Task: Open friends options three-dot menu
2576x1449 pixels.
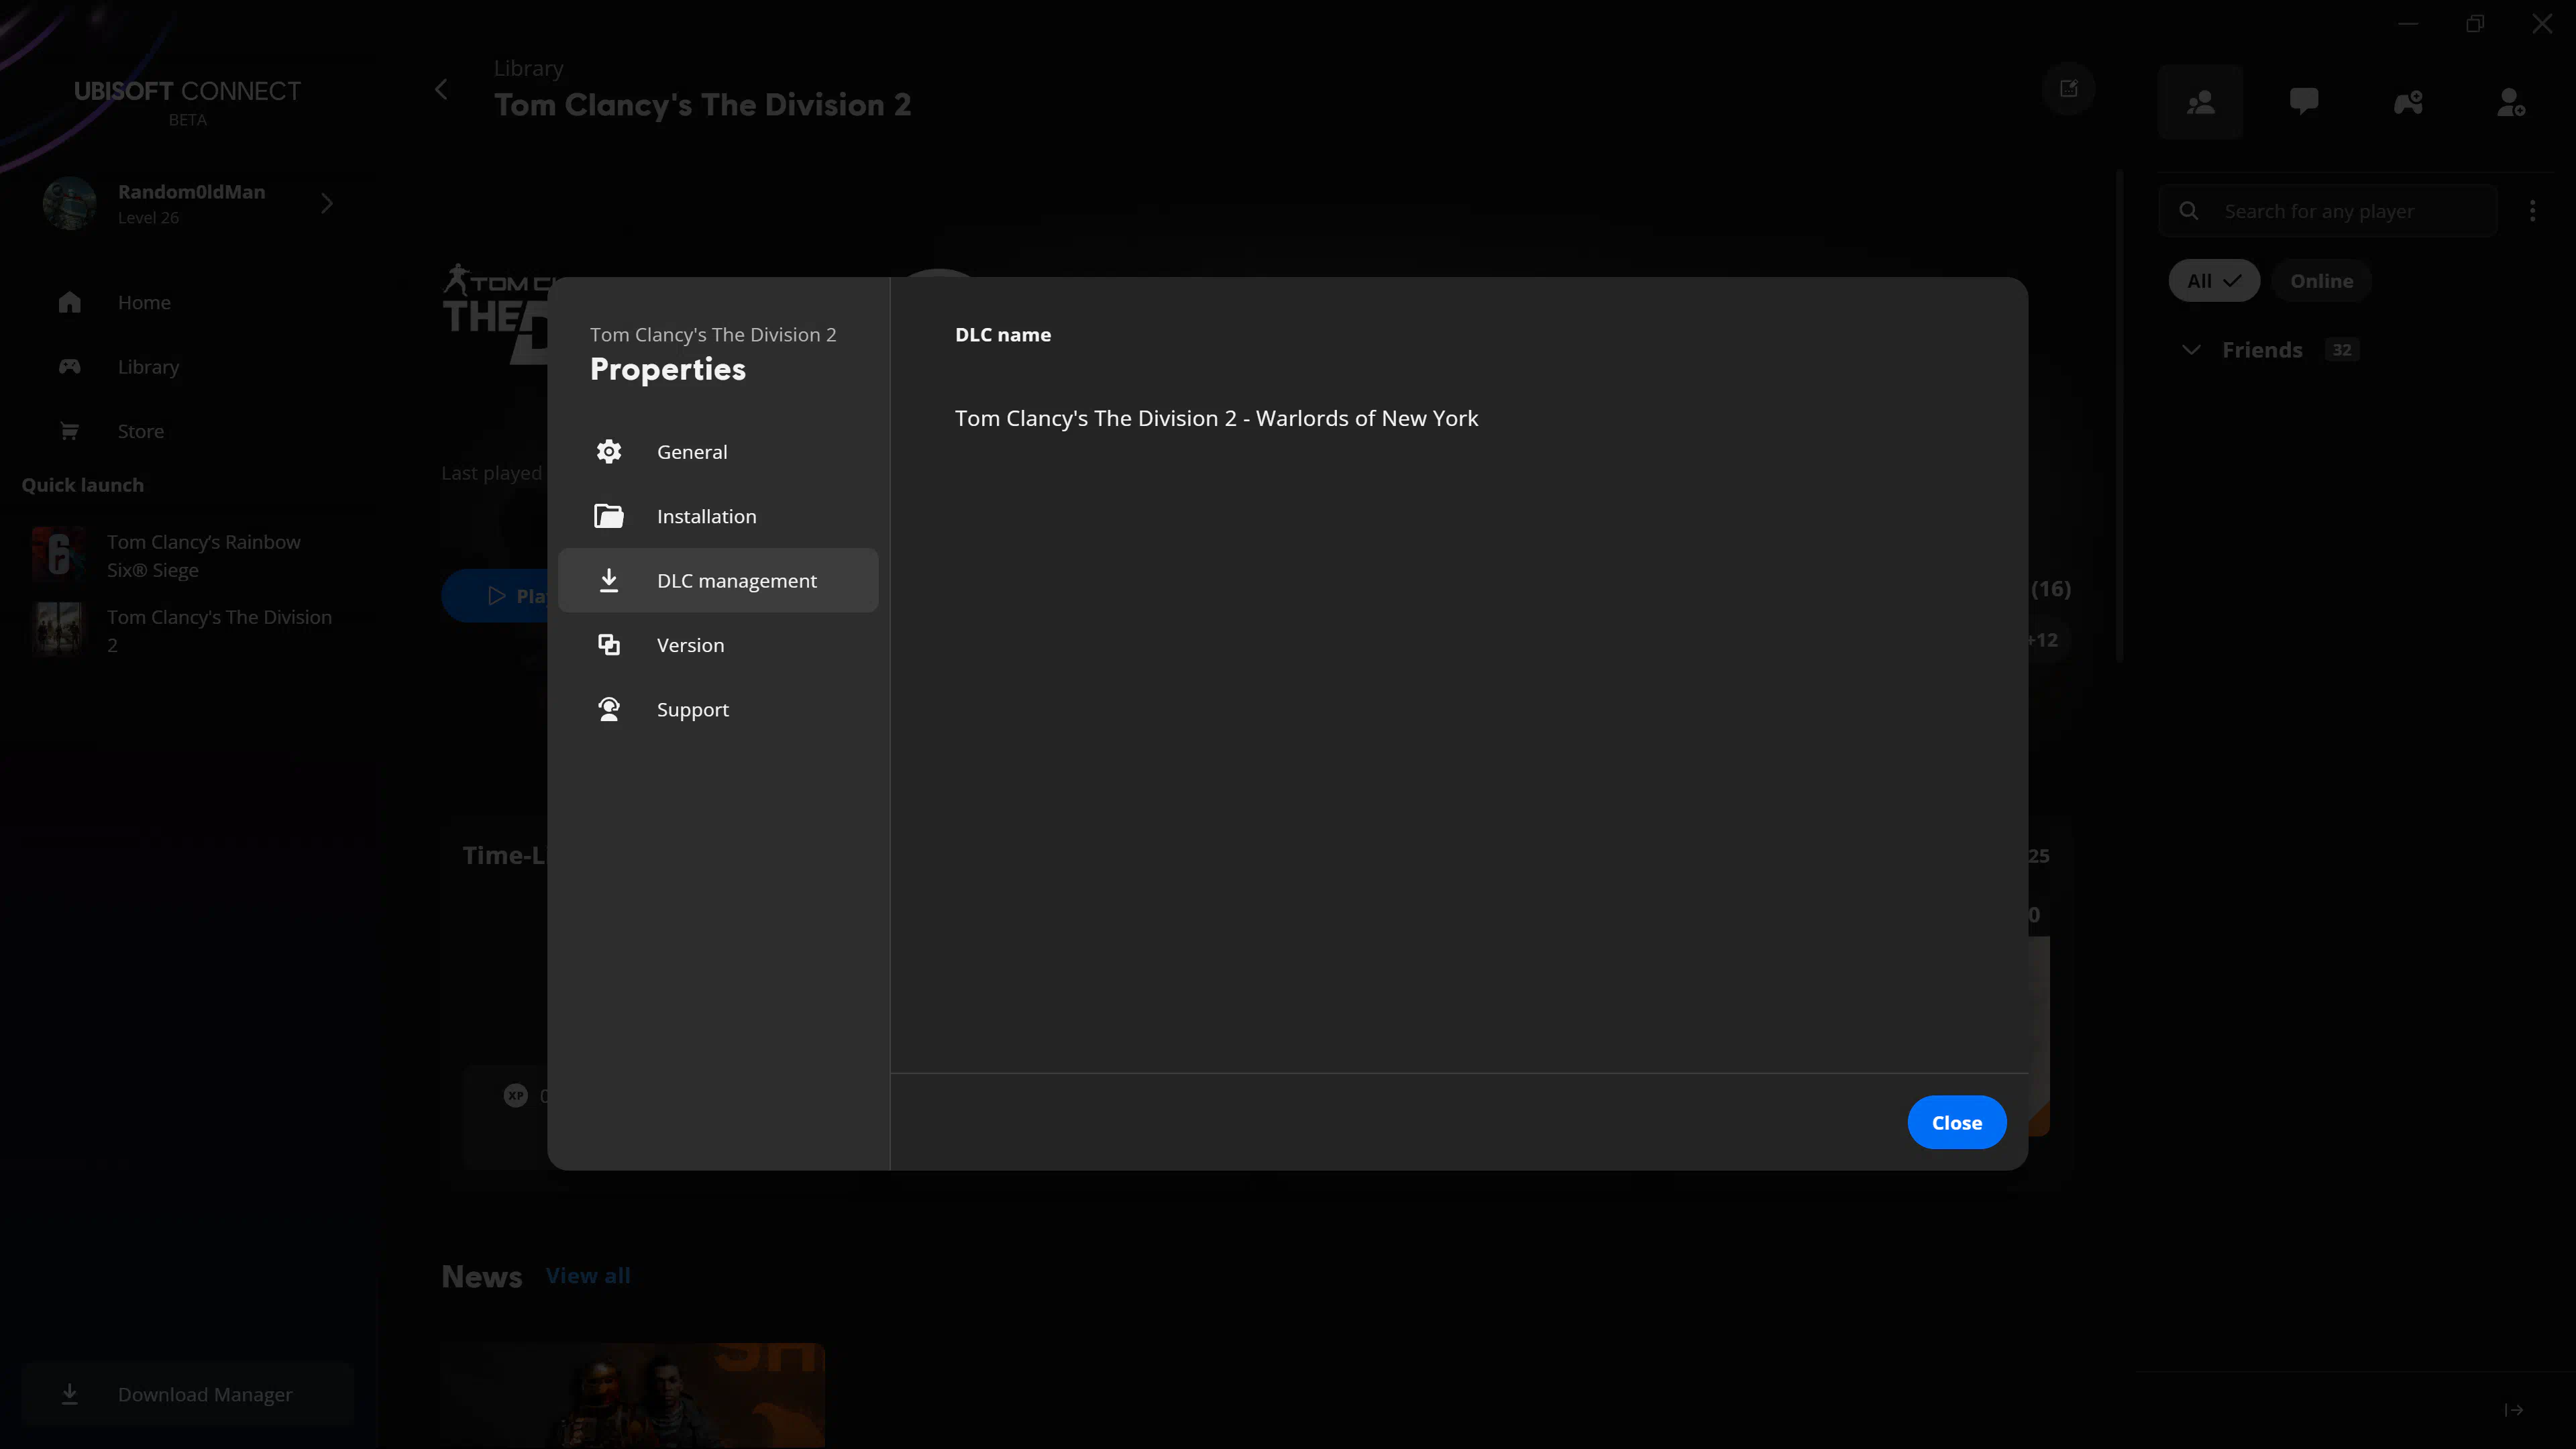Action: pos(2532,211)
